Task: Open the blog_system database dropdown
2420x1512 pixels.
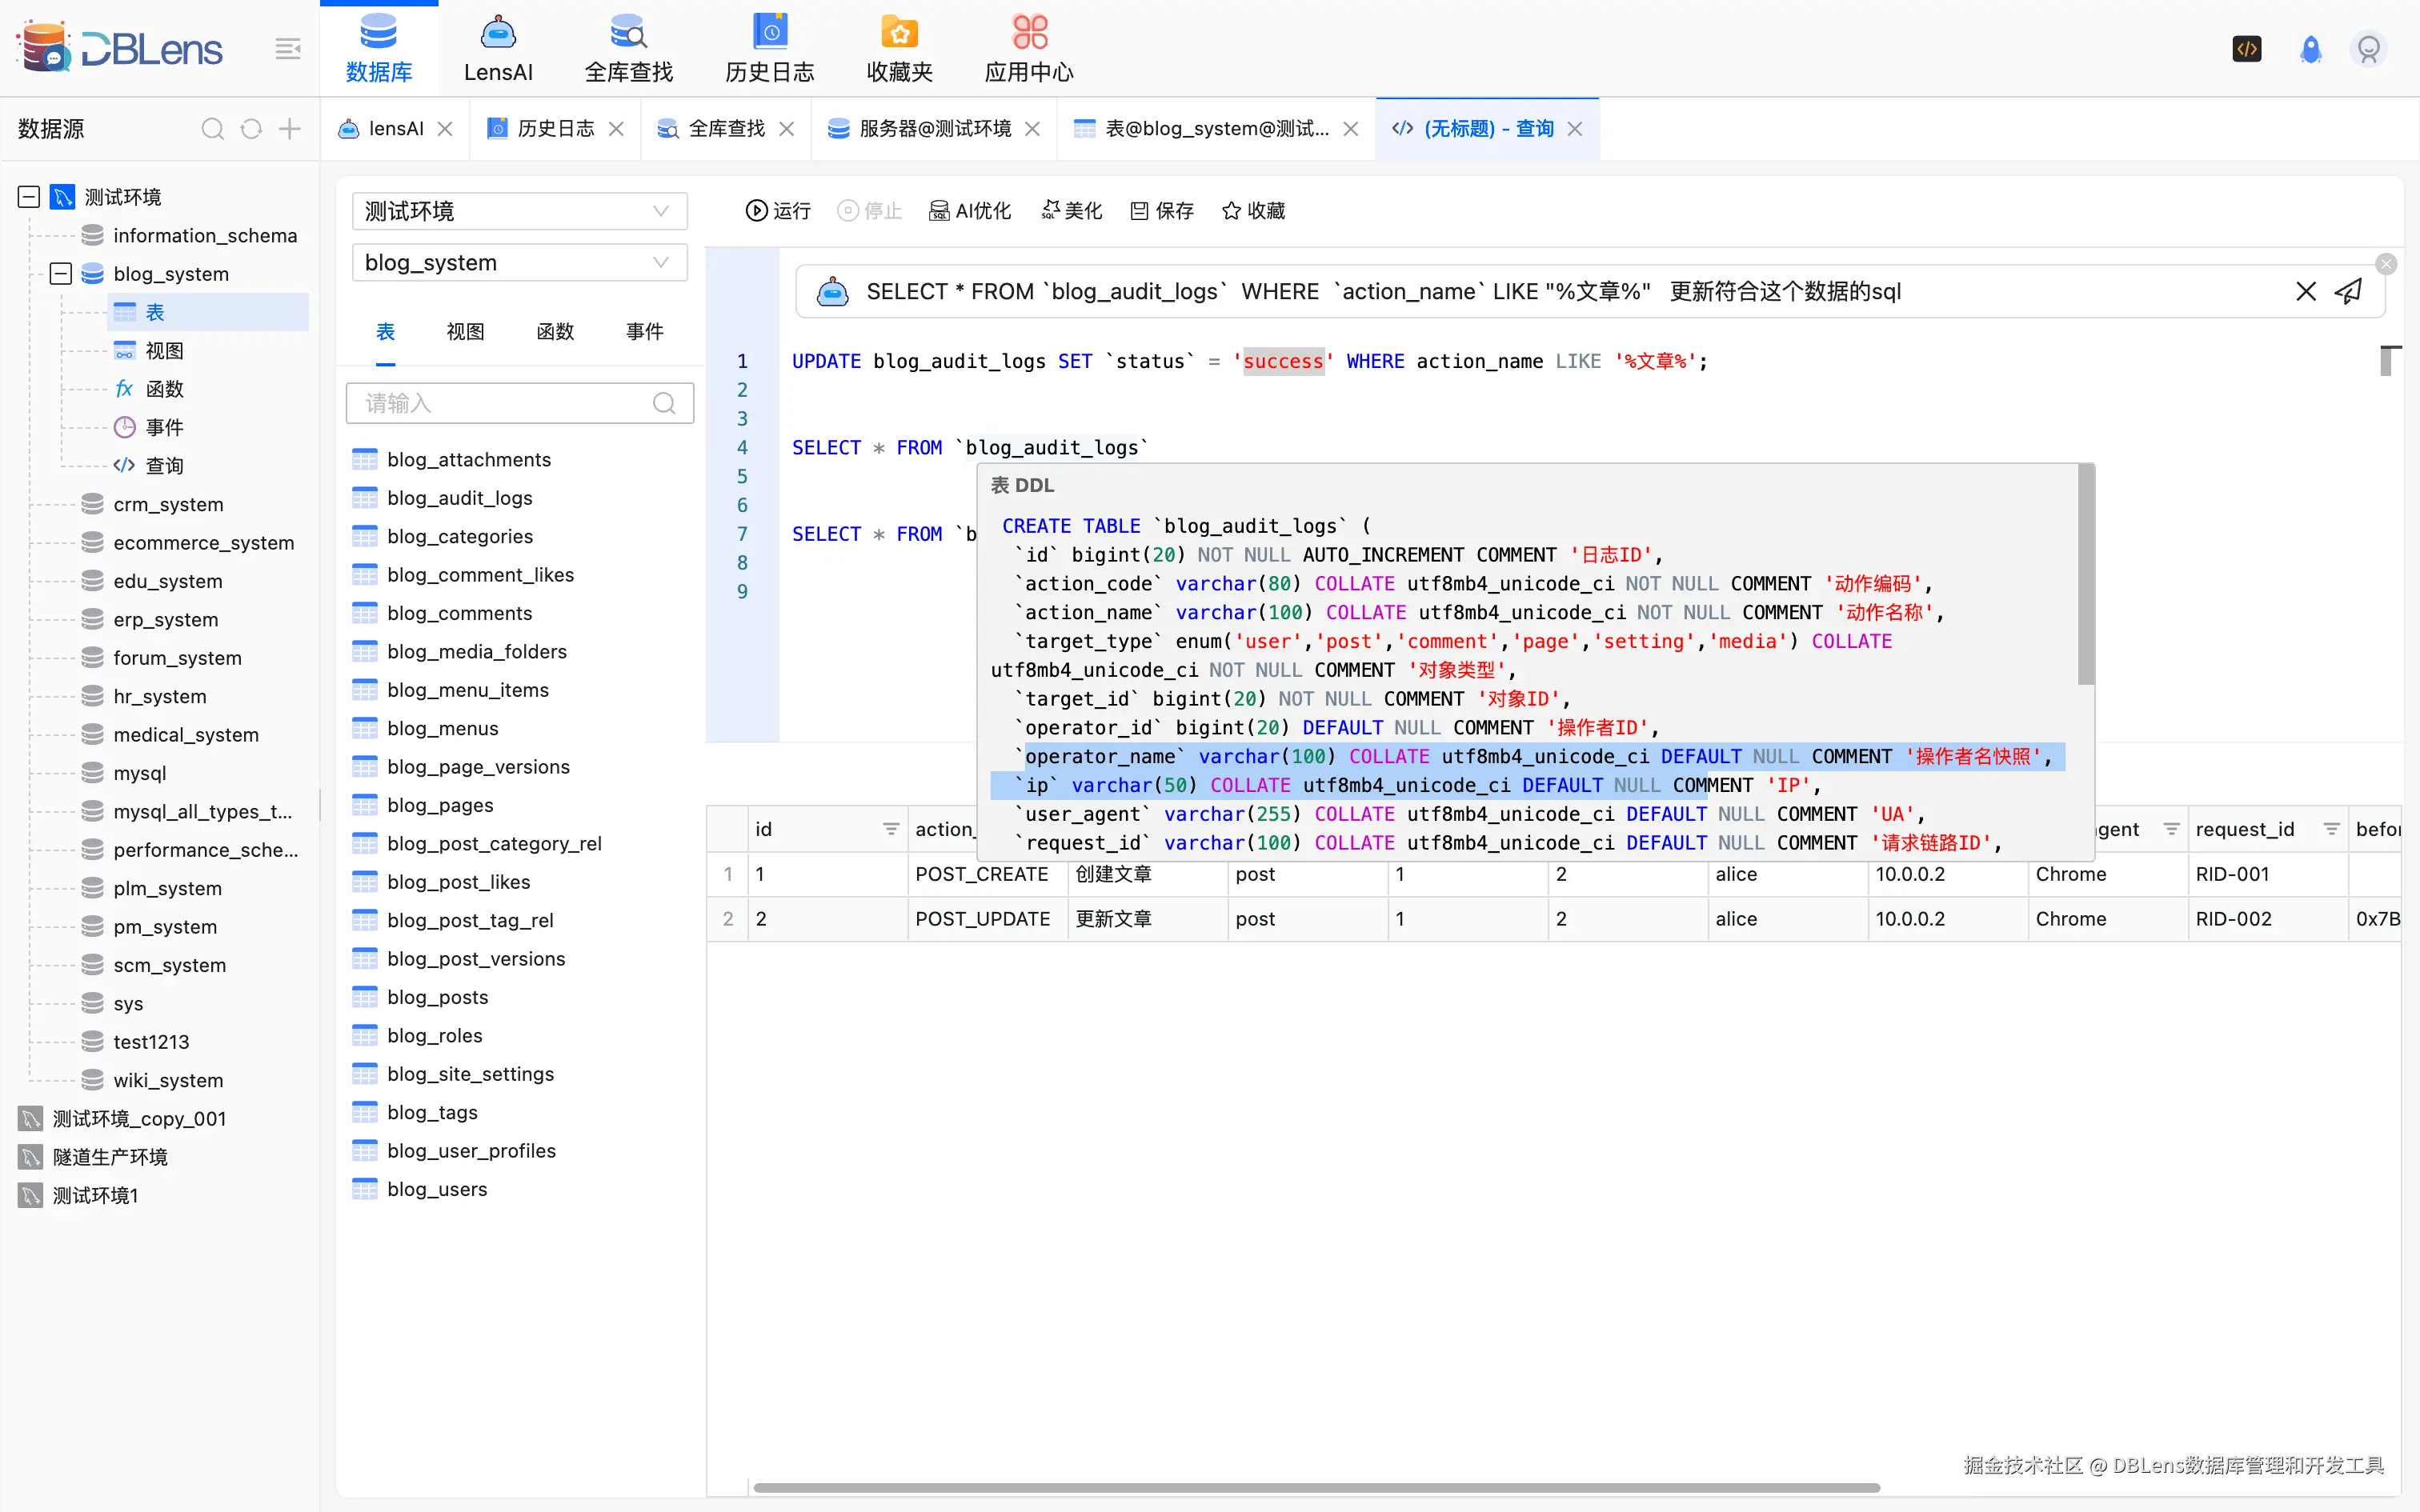Action: (519, 262)
